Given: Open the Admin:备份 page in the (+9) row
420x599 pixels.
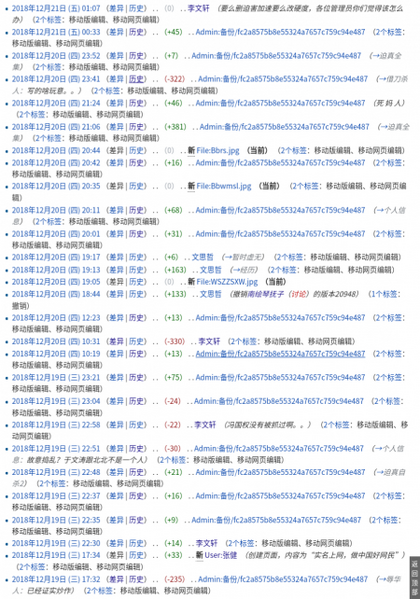Looking at the screenshot, I should click(x=276, y=520).
